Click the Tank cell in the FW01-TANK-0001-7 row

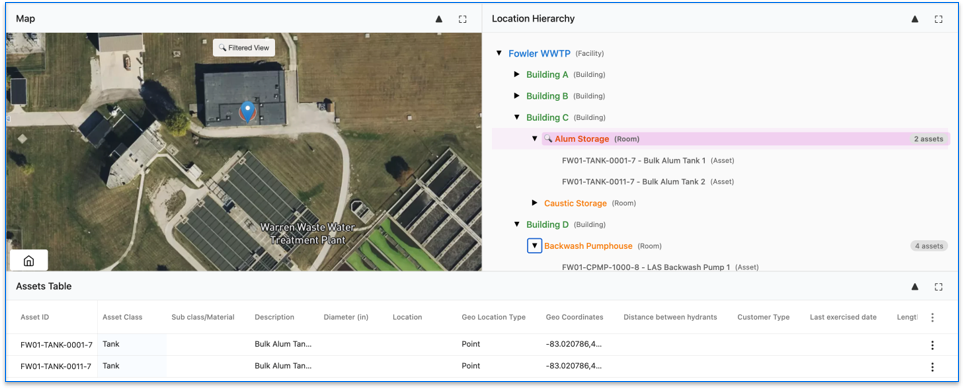click(111, 344)
